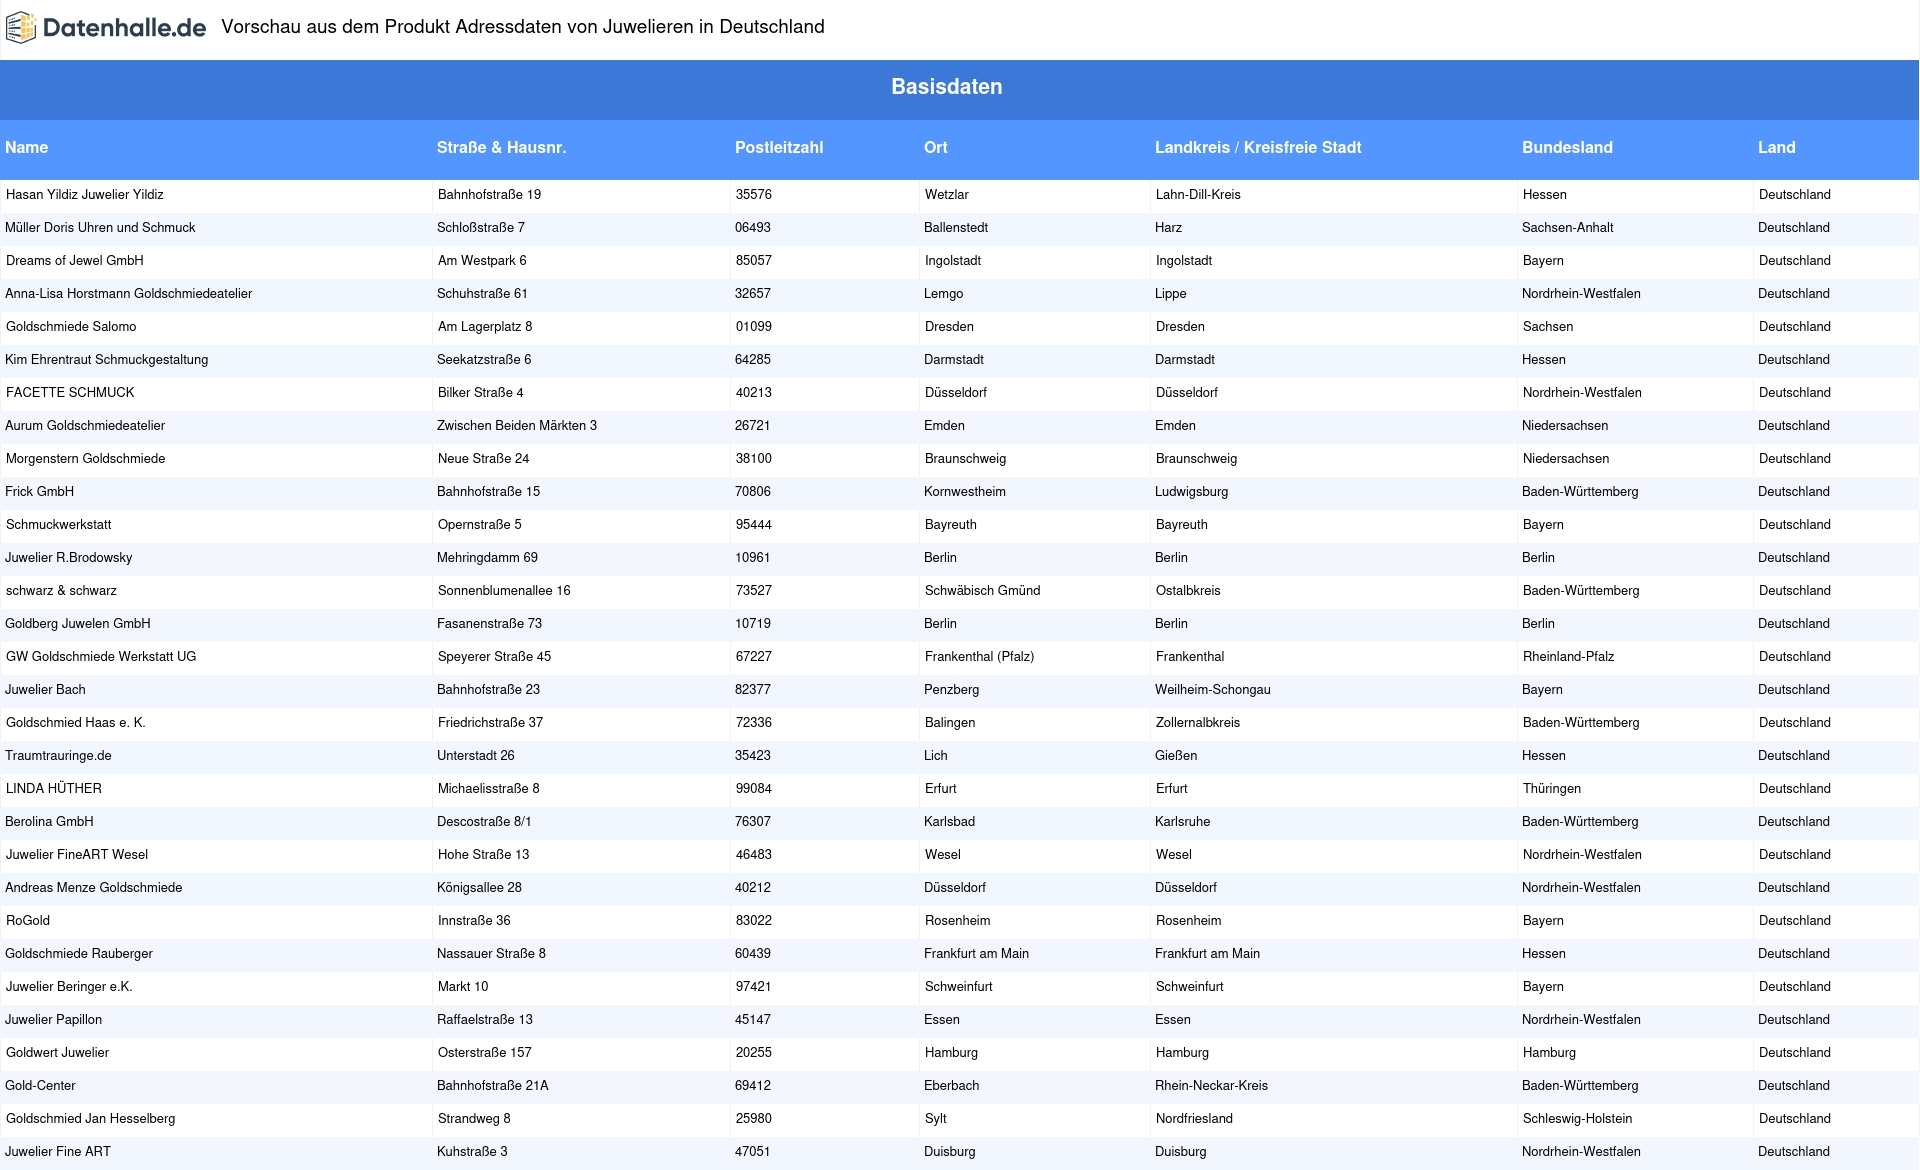Click the Basisdaten section title
Screen dimensions: 1920x1170
pos(947,87)
